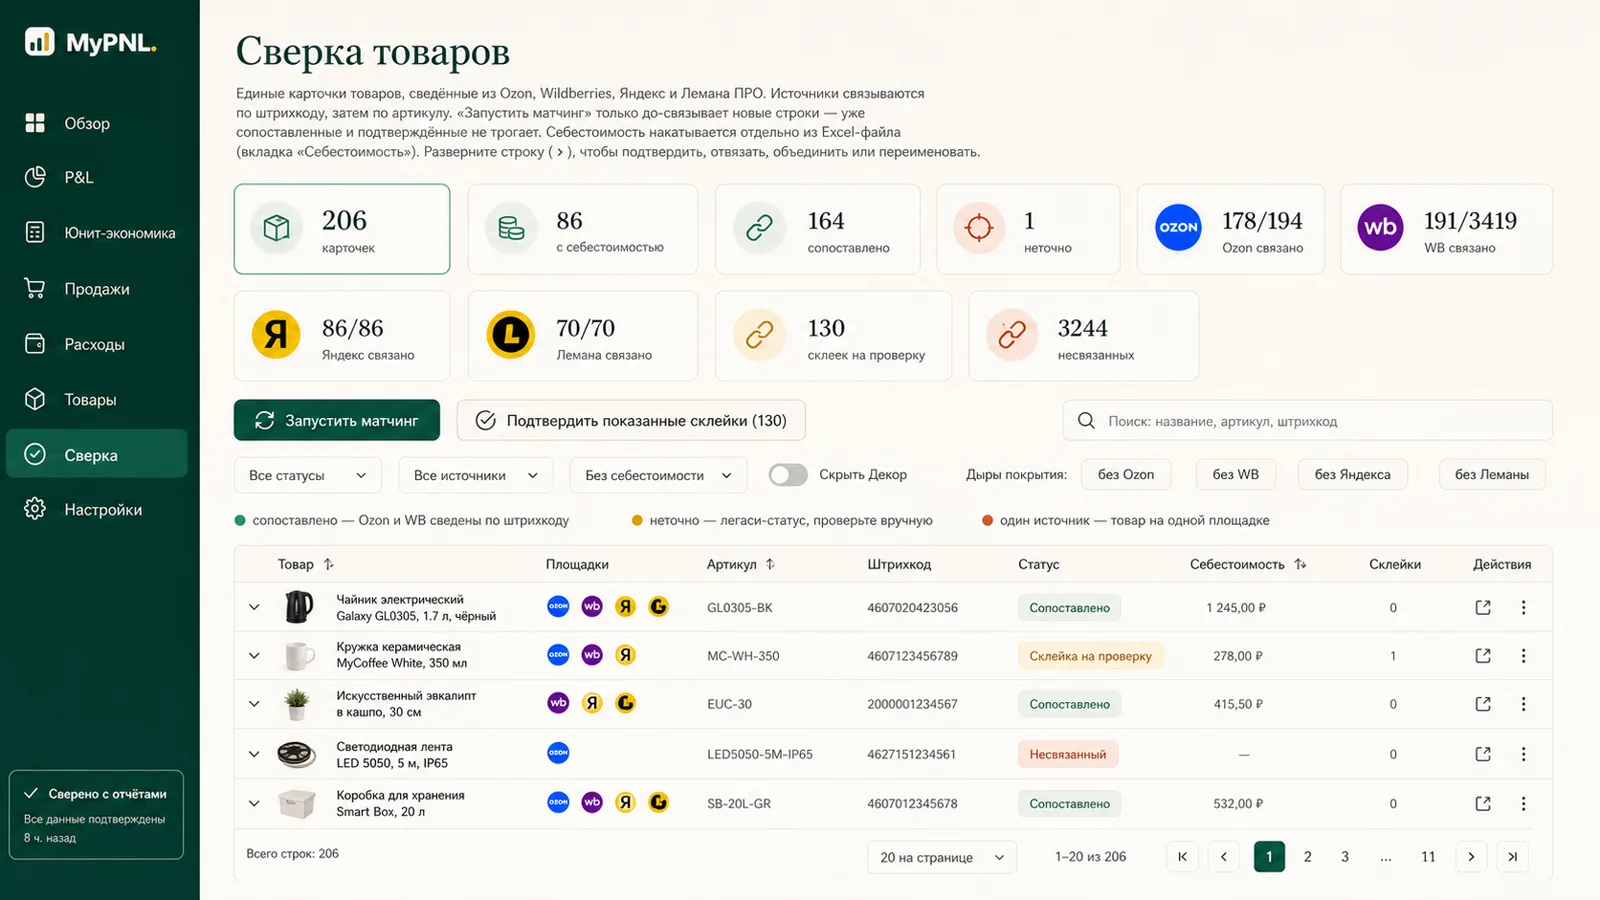Click WB badge in Кружка керамическая row
This screenshot has width=1600, height=900.
(x=592, y=655)
